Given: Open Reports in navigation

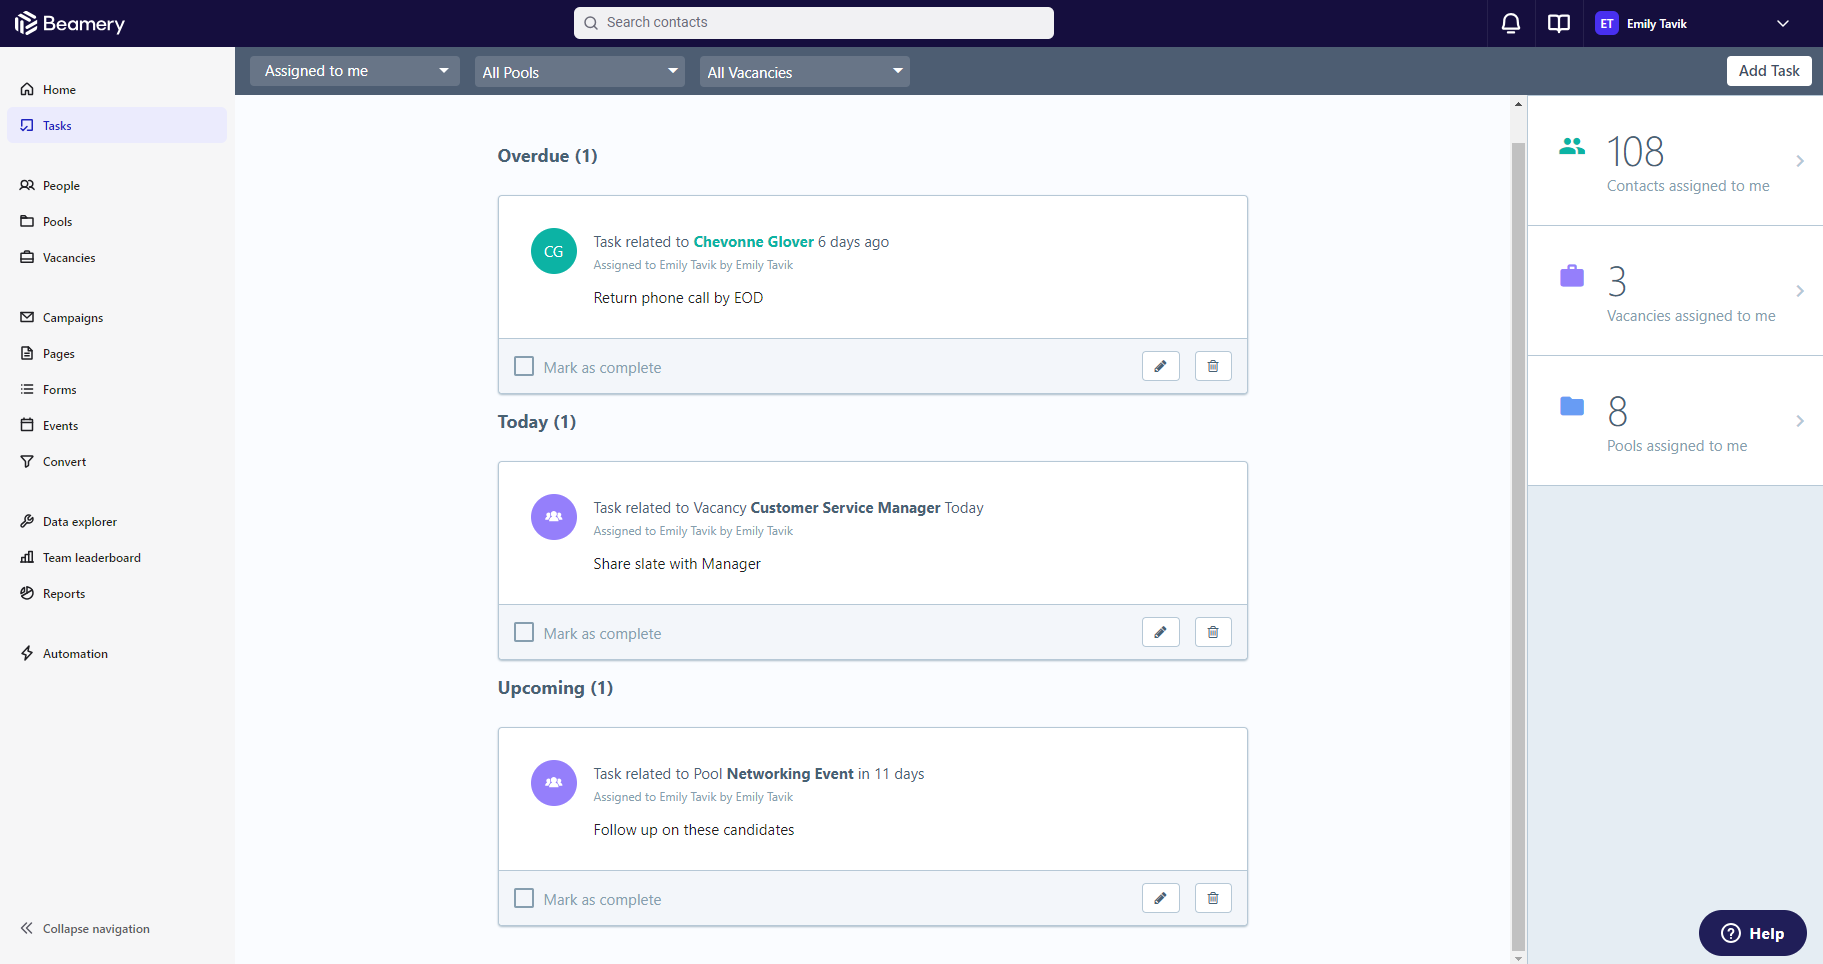Looking at the screenshot, I should point(117,593).
